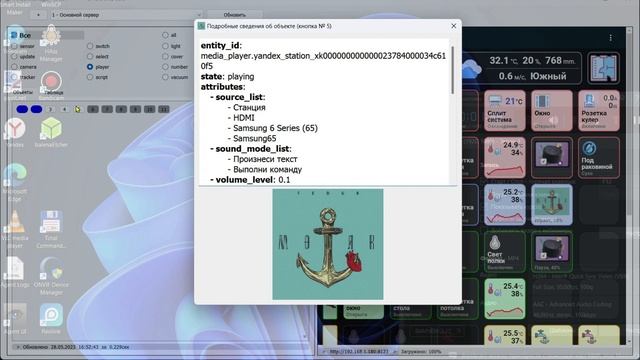Toggle the Свет полки light card

505,251
